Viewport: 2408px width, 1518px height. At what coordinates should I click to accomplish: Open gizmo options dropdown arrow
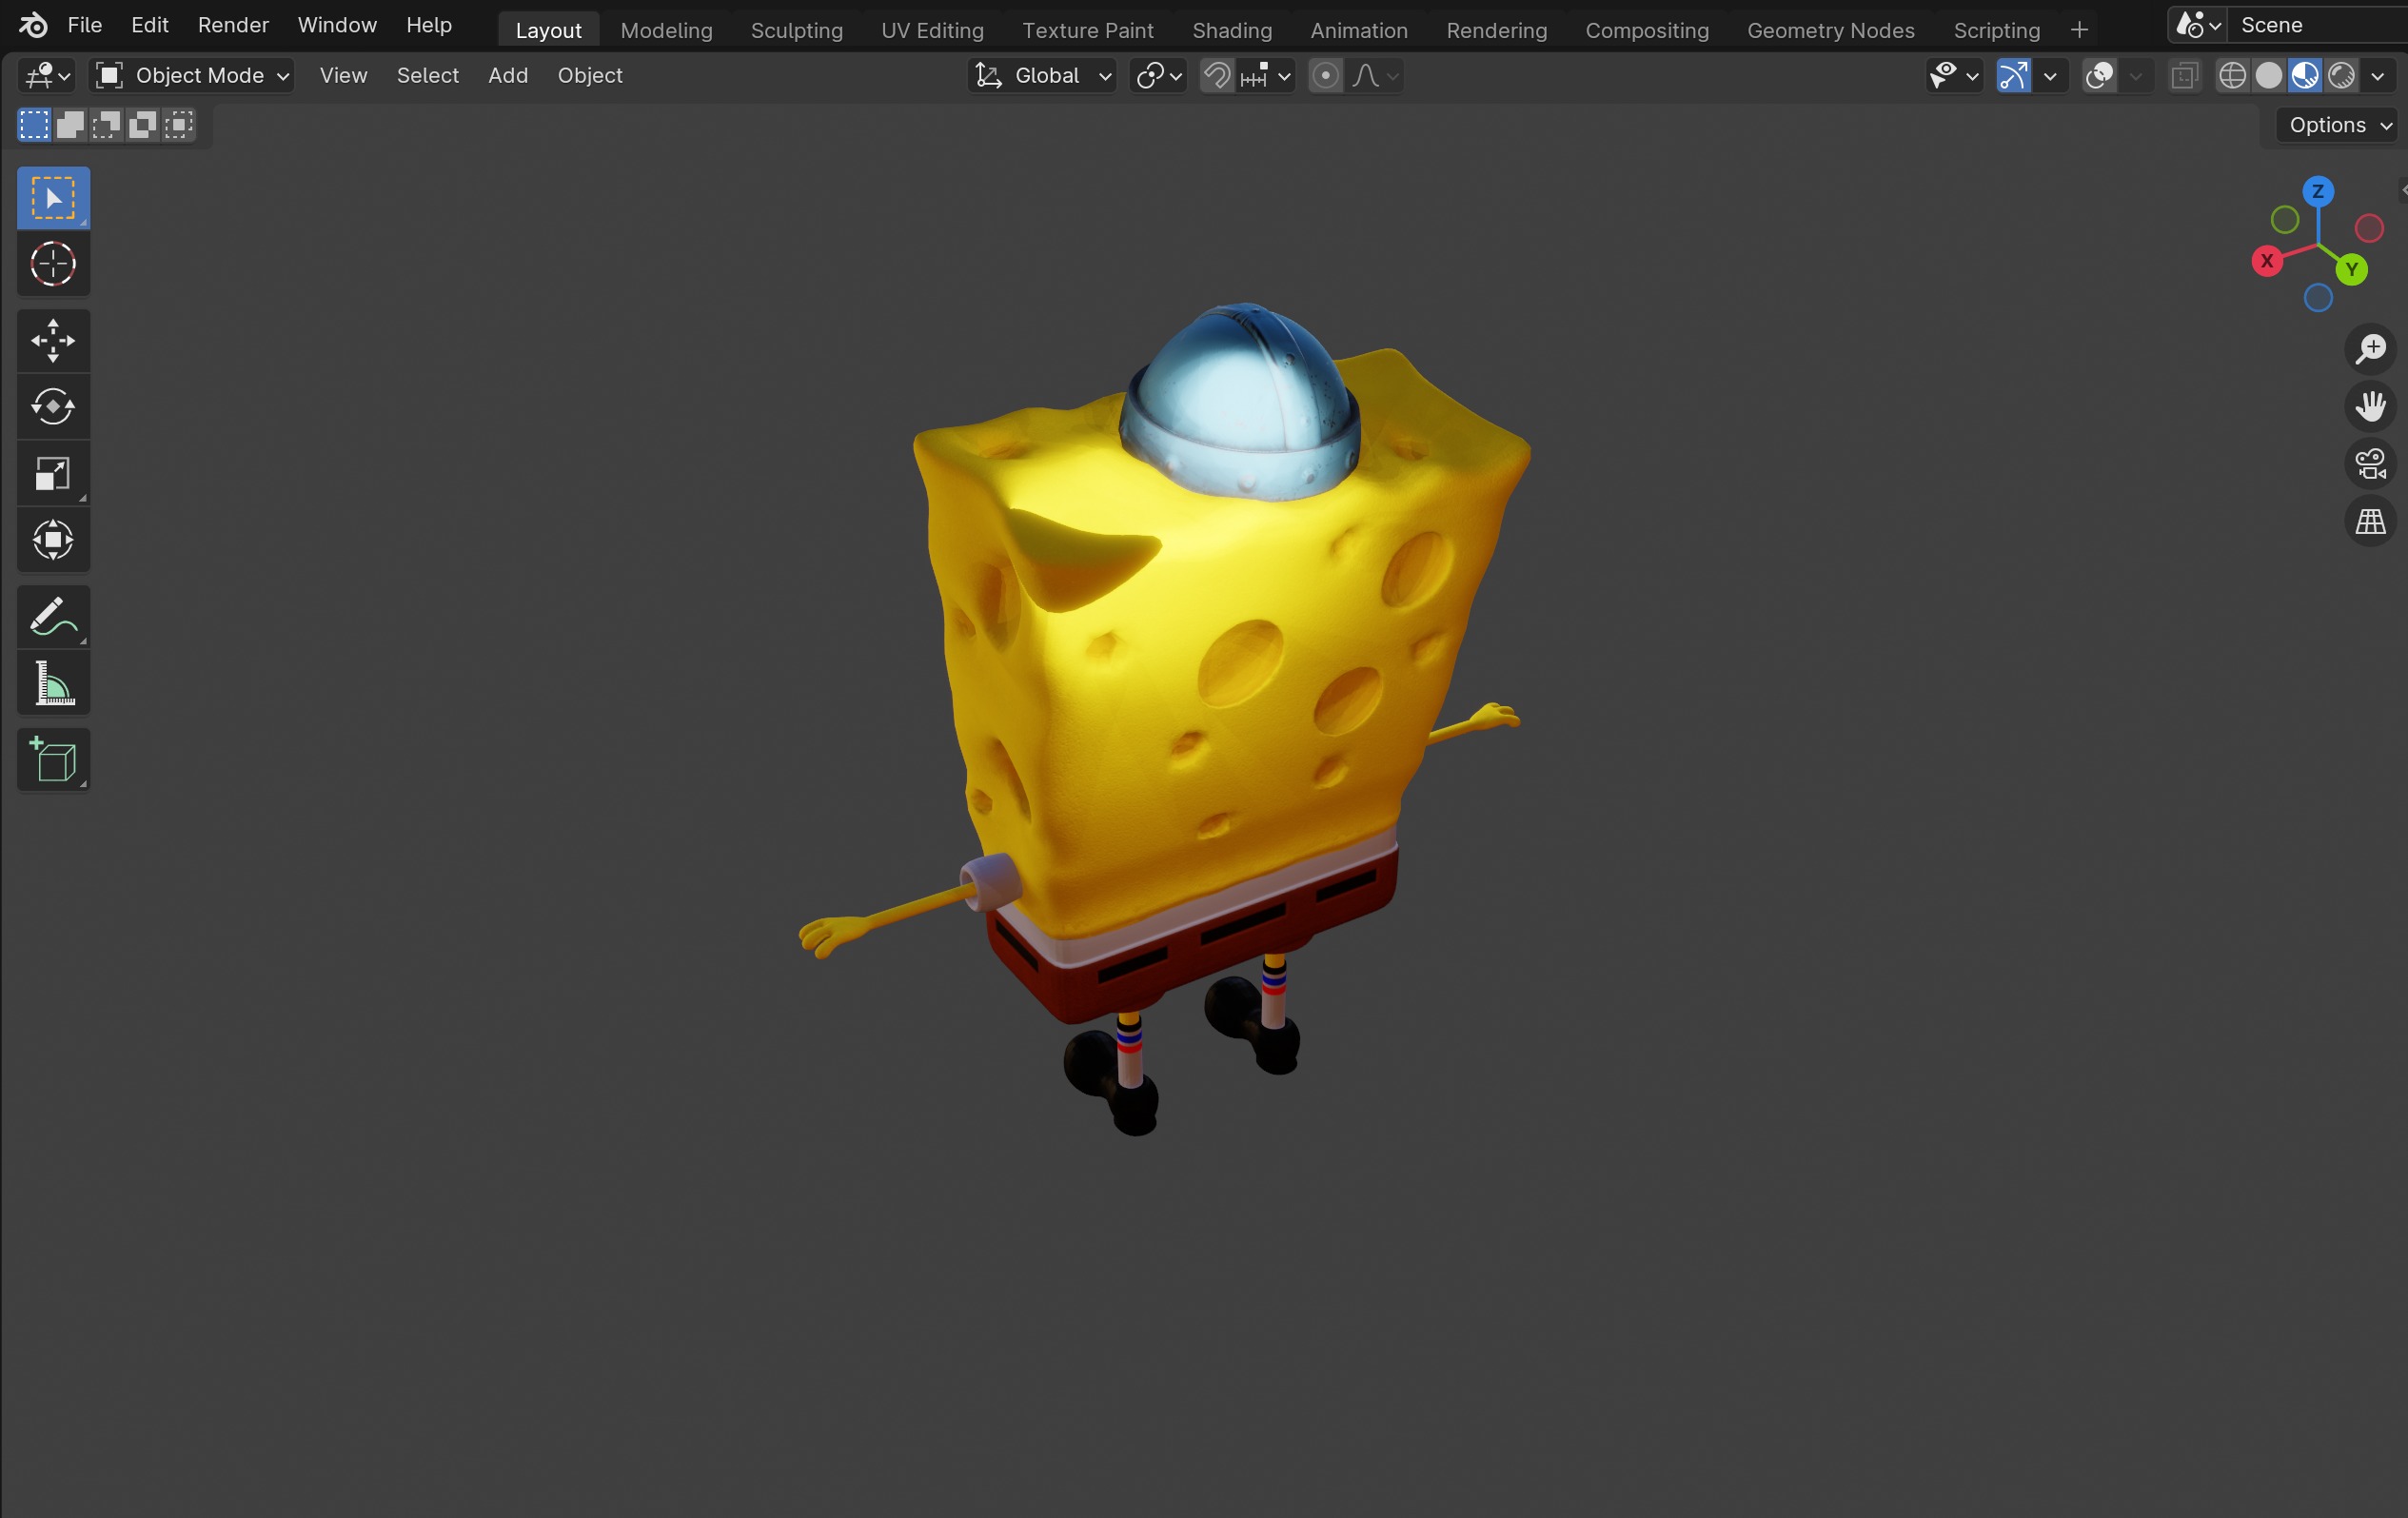[x=2050, y=76]
